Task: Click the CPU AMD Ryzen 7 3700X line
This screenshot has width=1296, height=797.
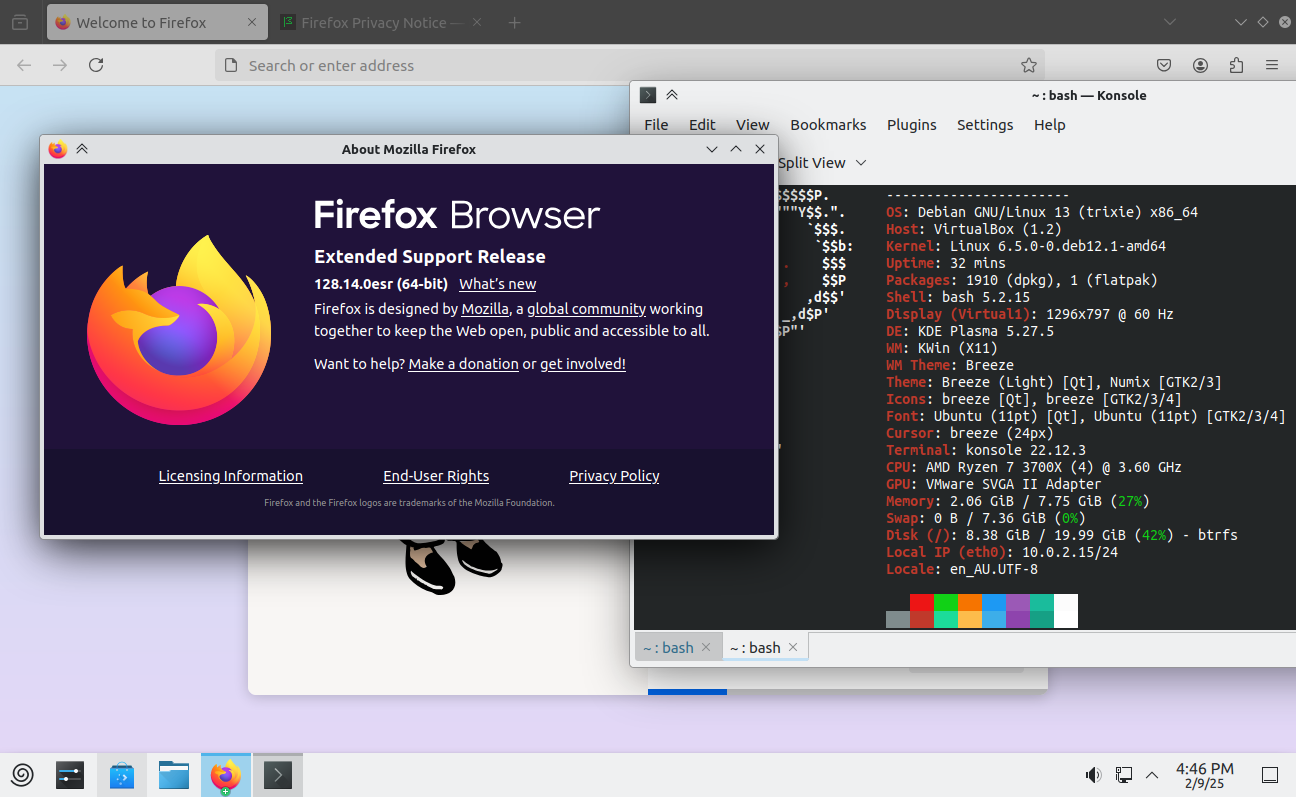Action: coord(1034,467)
